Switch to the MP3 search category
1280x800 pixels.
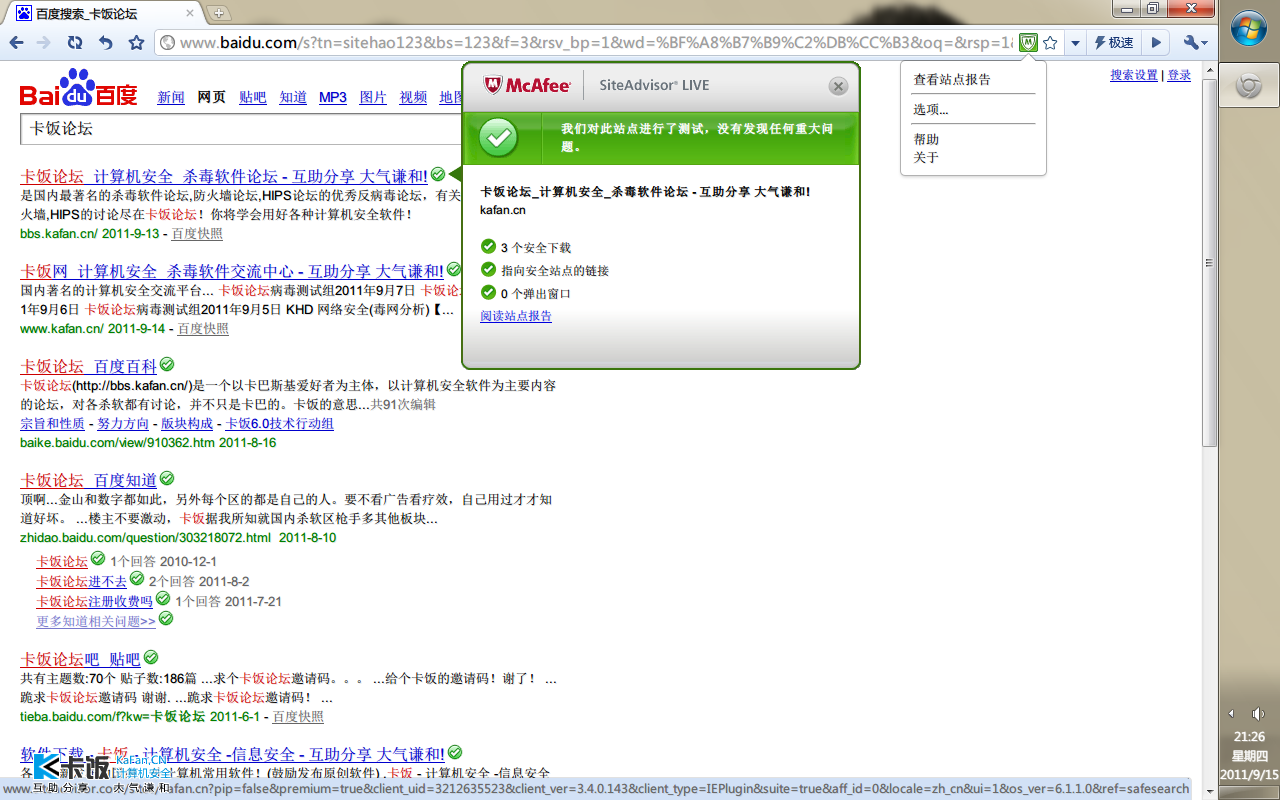333,97
